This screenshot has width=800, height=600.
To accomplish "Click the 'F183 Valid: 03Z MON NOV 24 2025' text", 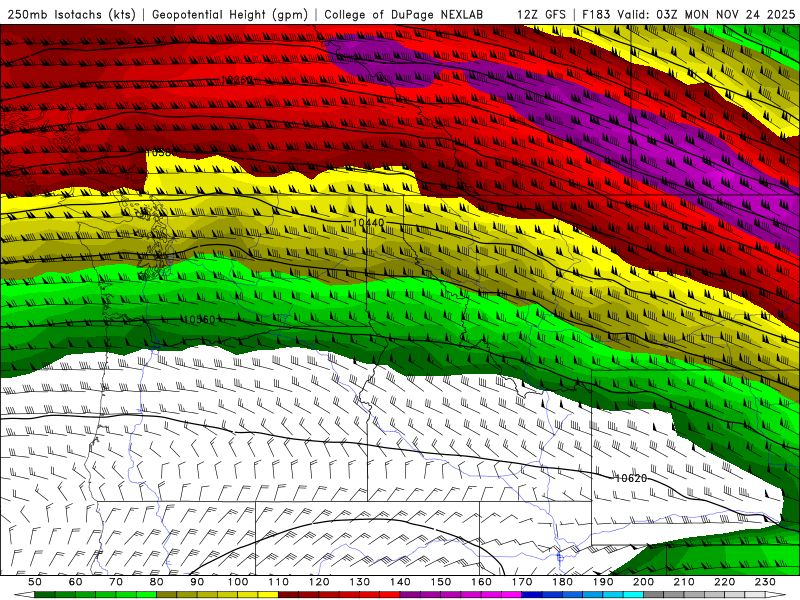I will [688, 15].
